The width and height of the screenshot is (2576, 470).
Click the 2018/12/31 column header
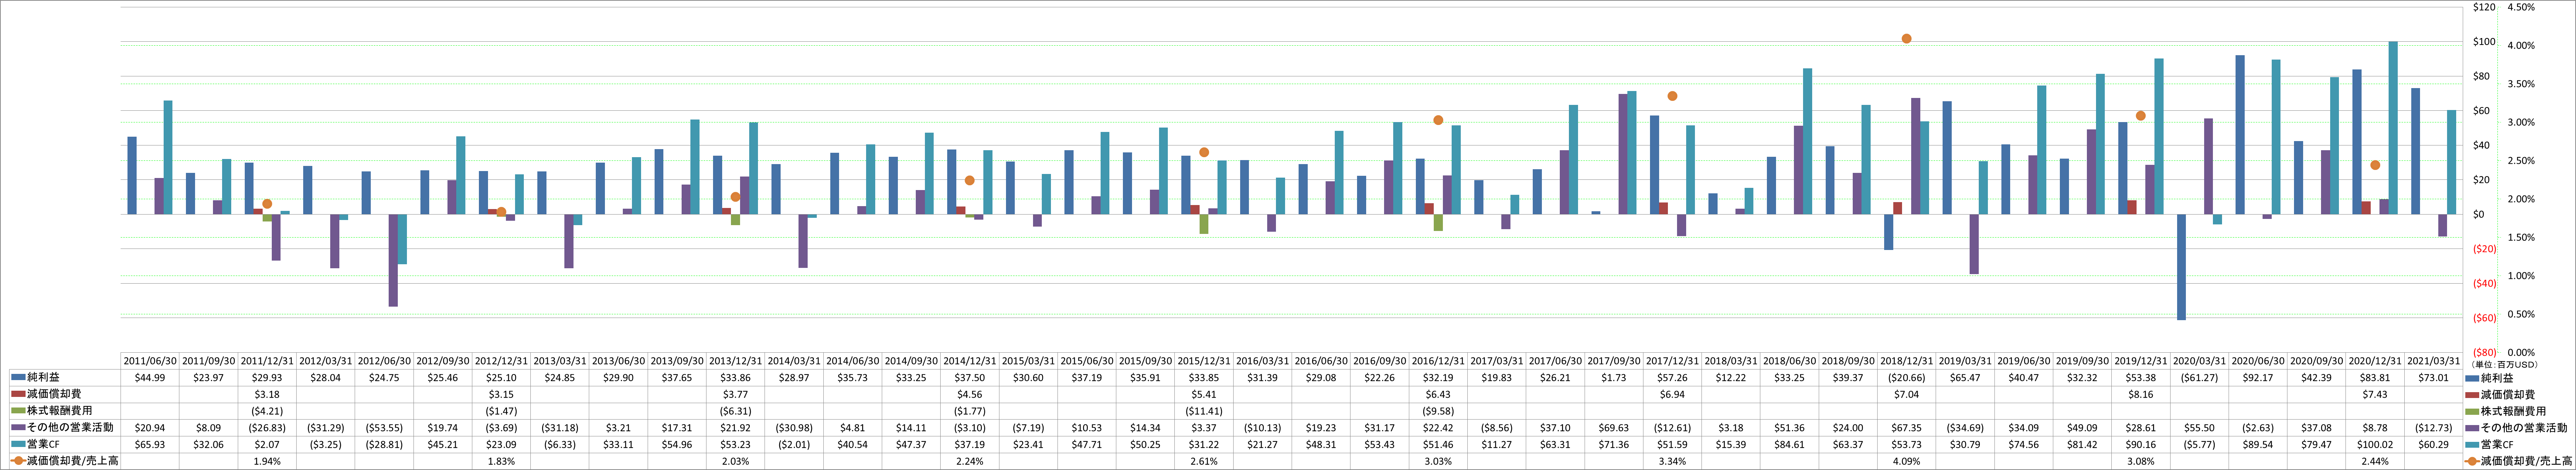1906,361
